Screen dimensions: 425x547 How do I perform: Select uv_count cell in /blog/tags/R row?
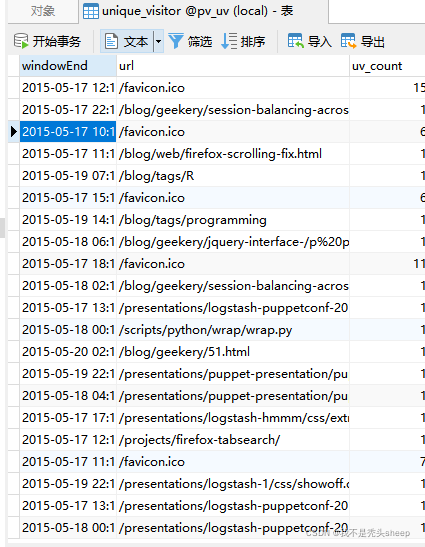tap(387, 175)
